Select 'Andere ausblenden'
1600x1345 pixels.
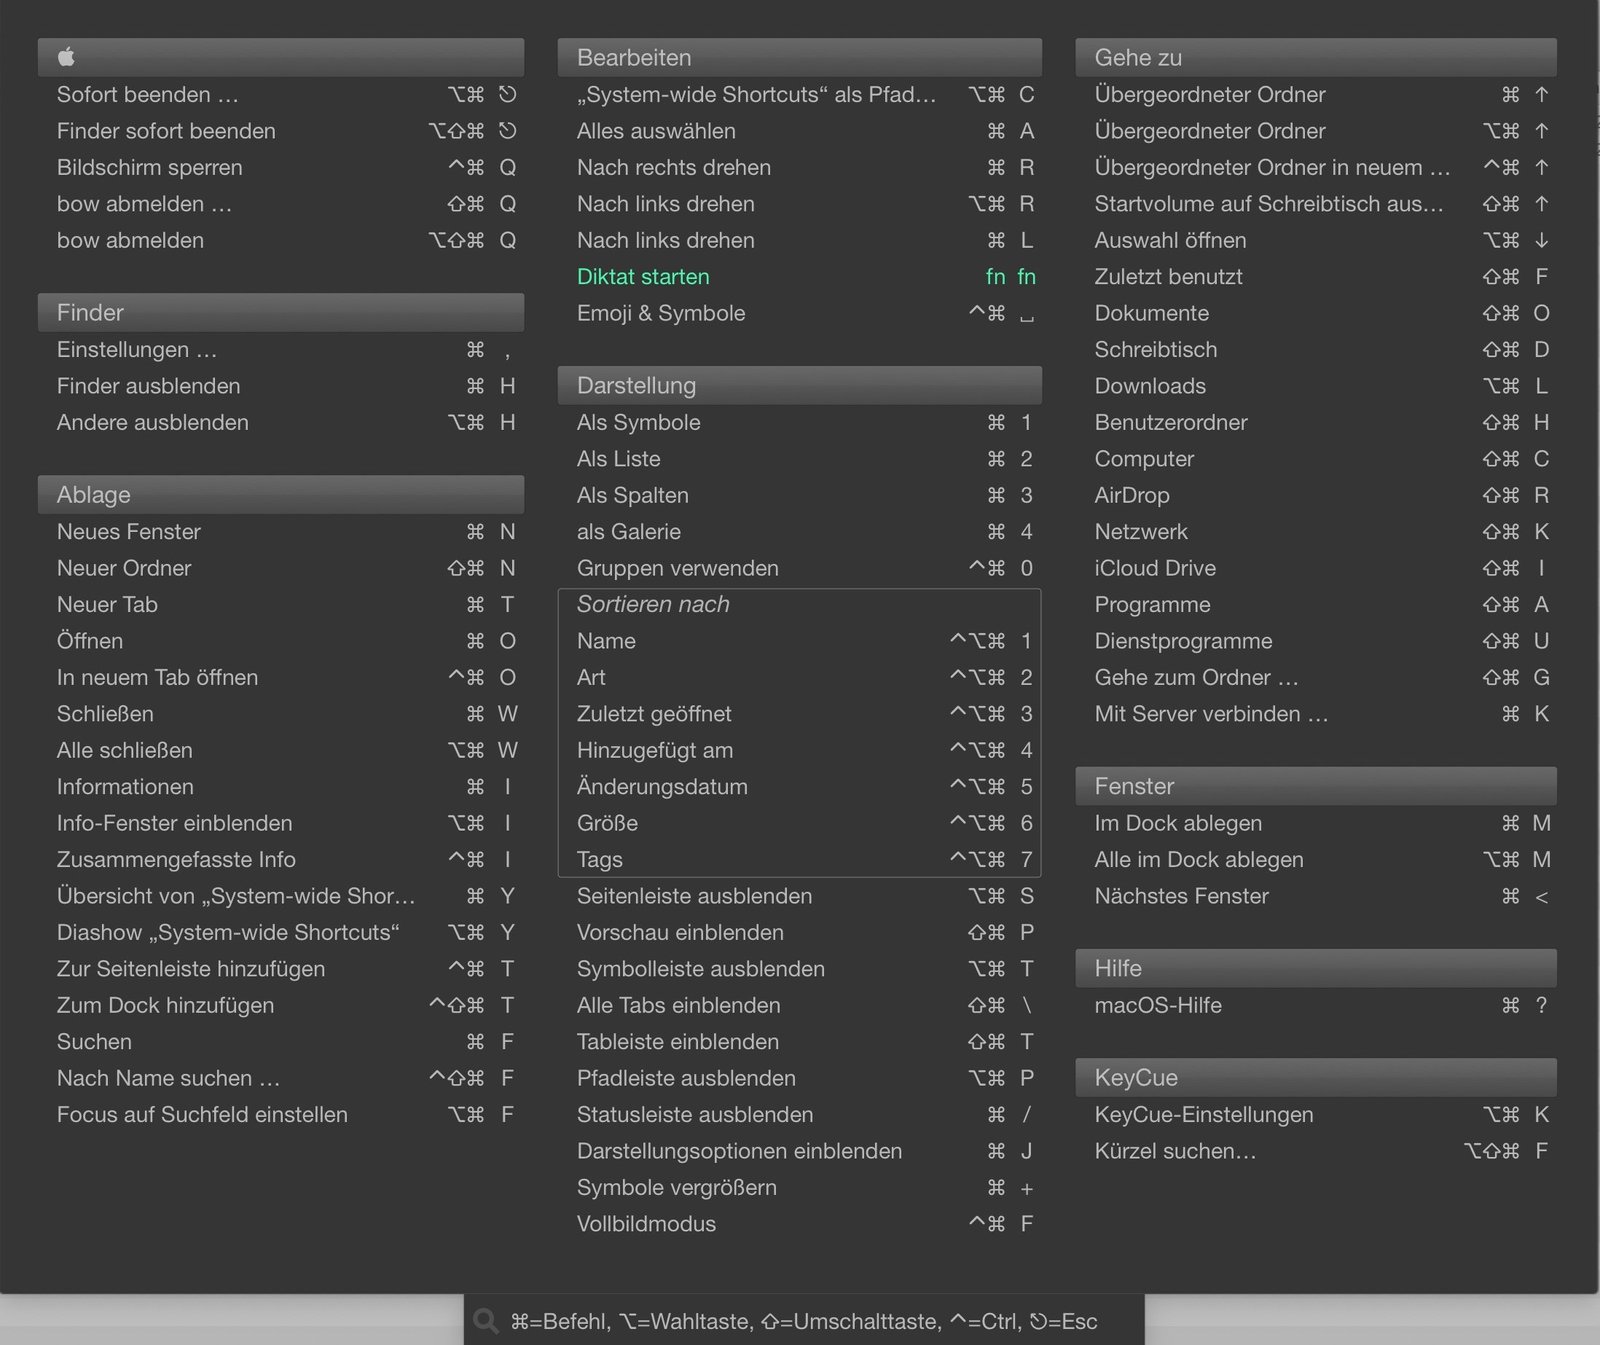pos(281,423)
